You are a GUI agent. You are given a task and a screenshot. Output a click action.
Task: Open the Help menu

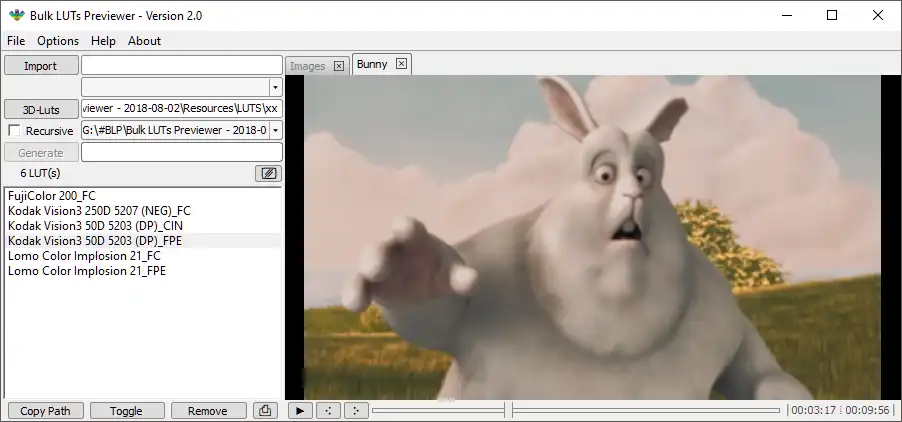103,41
